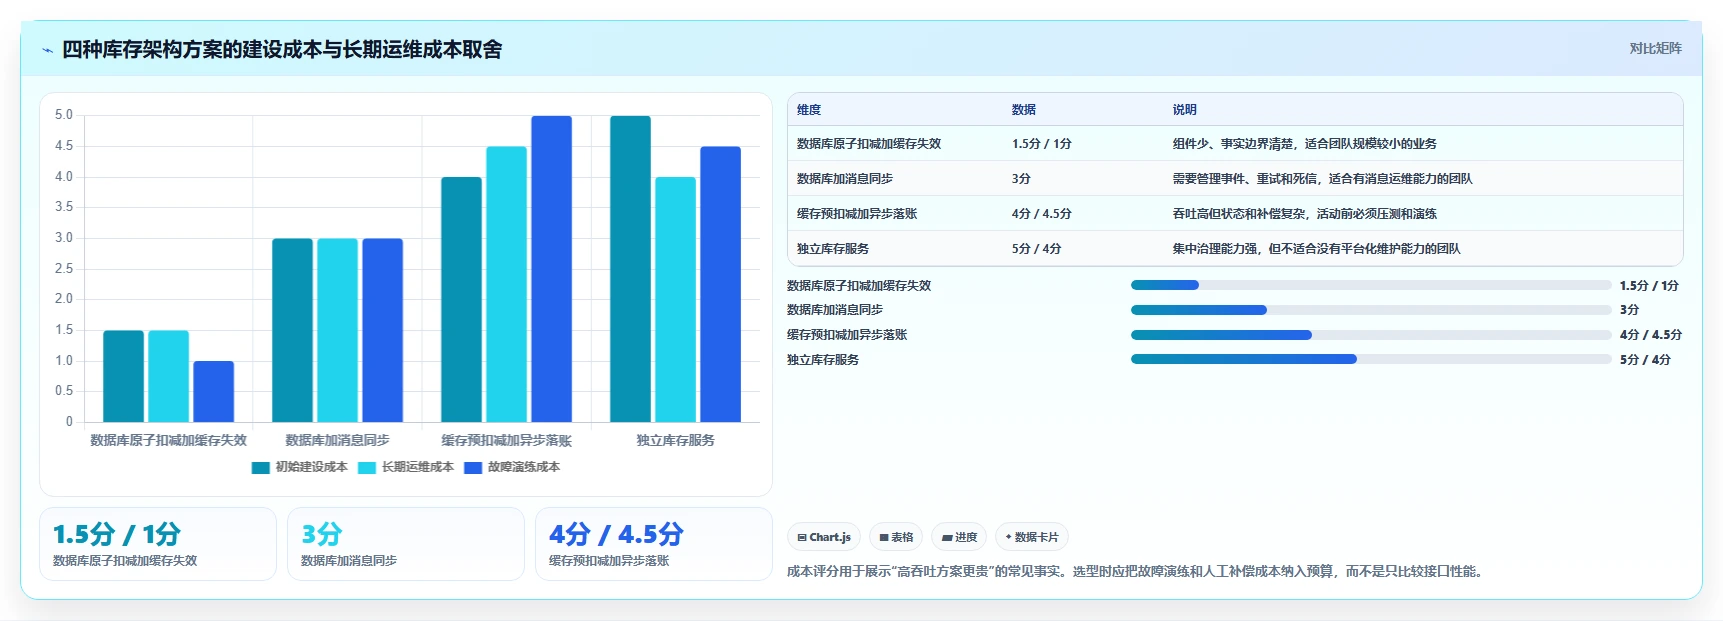1723x621 pixels.
Task: Click the 故障演练成本 bar for 数据库原子扣减加缓存失效
Action: (213, 391)
